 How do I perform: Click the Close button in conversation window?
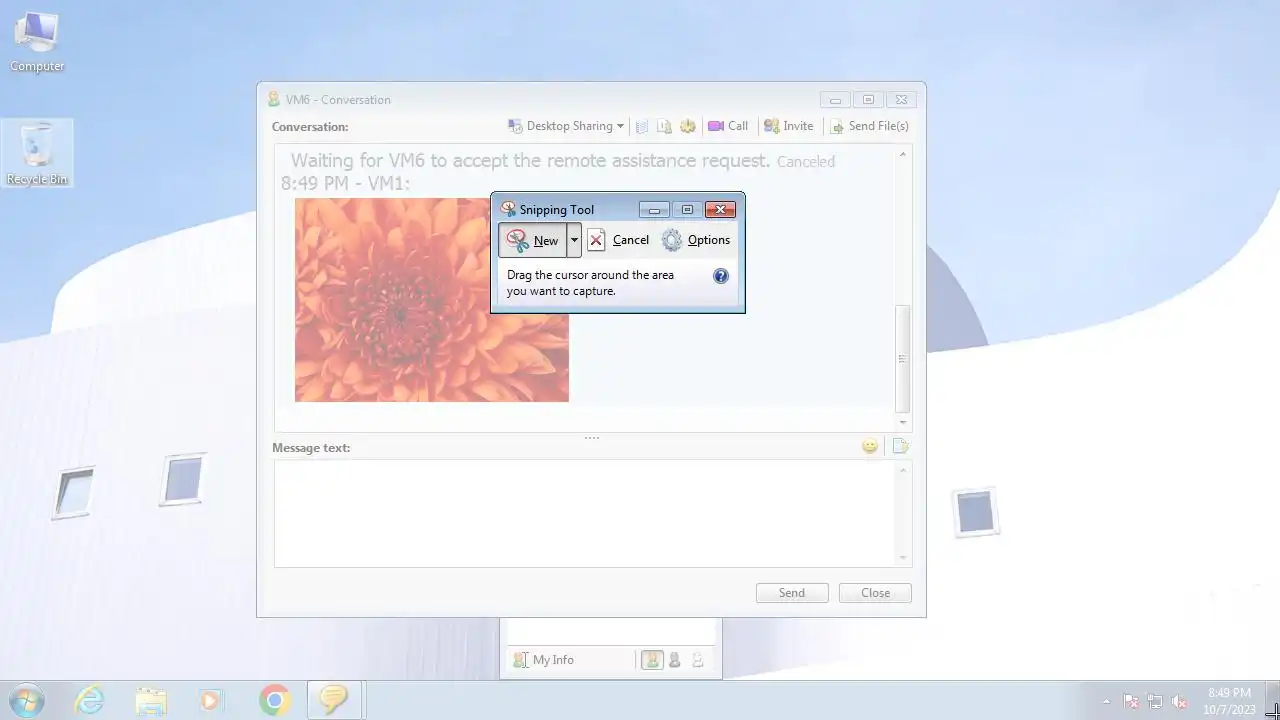pos(875,593)
